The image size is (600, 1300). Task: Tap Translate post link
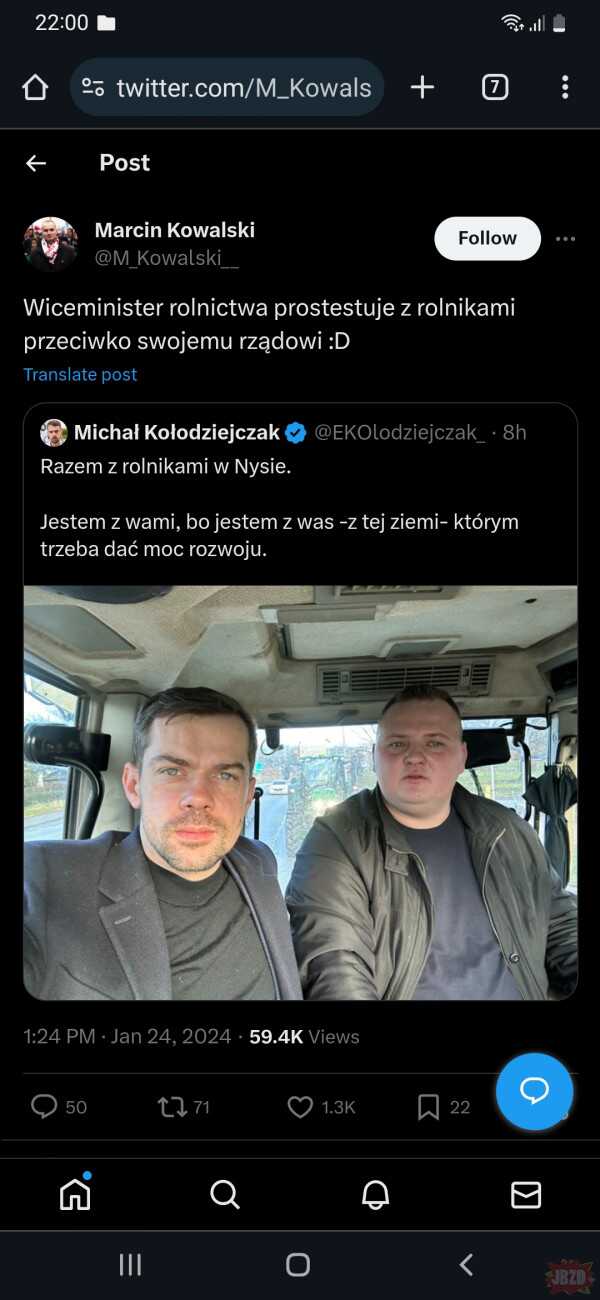(80, 374)
